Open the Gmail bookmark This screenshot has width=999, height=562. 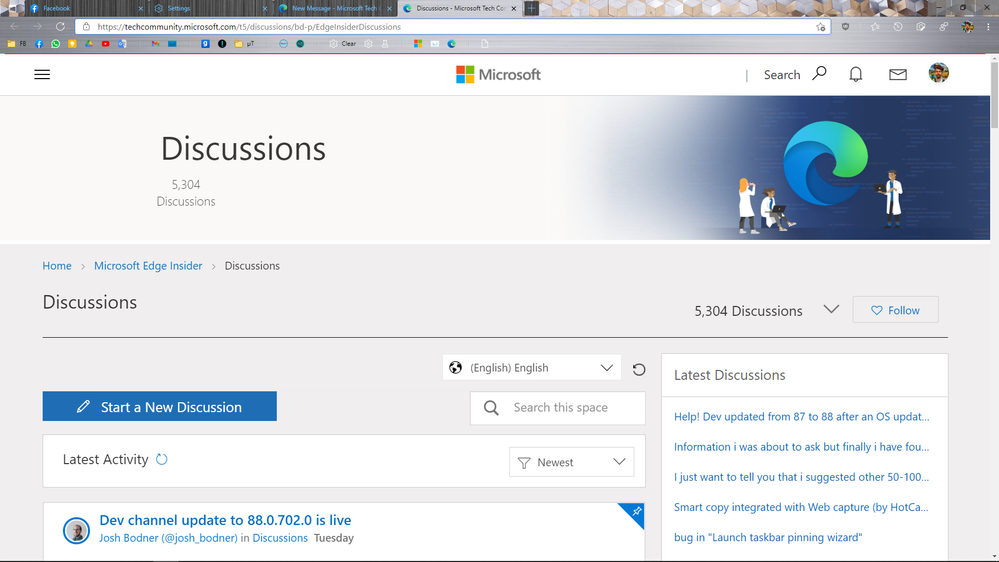[x=155, y=44]
